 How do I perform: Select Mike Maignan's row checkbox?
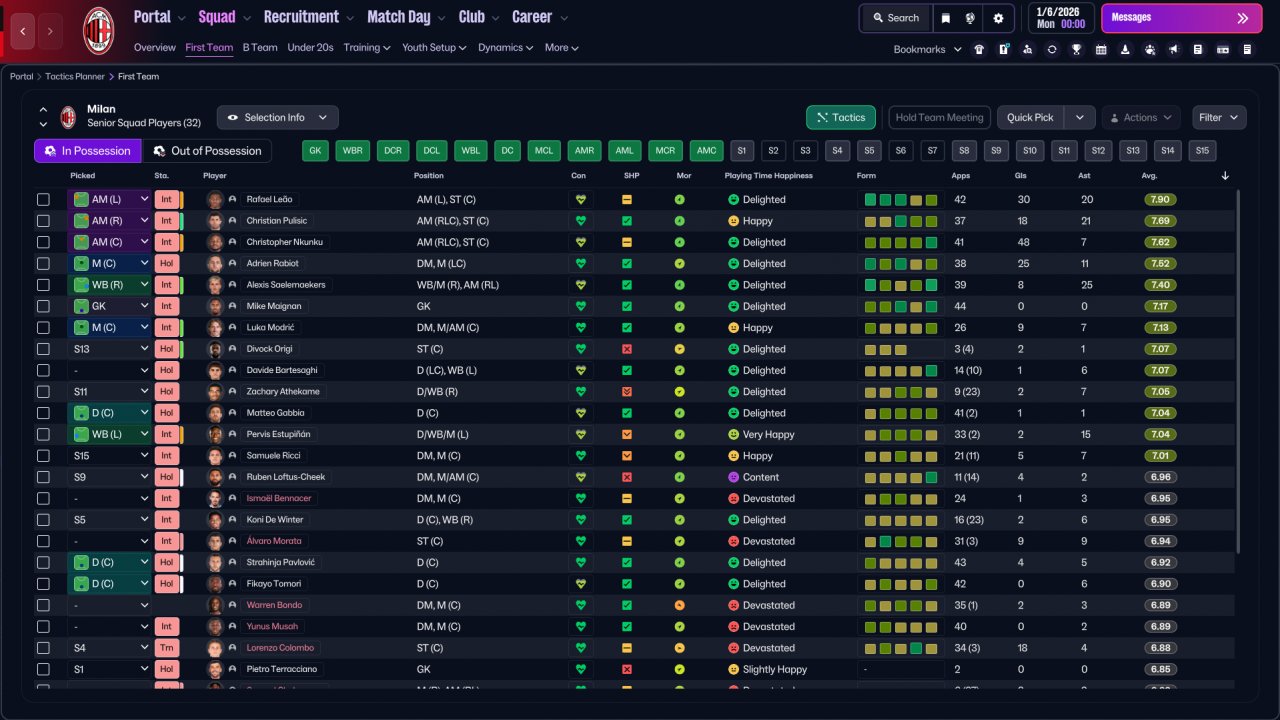[x=43, y=306]
